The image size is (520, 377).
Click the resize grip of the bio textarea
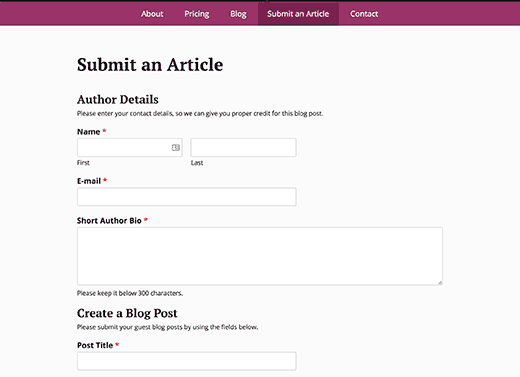click(440, 283)
